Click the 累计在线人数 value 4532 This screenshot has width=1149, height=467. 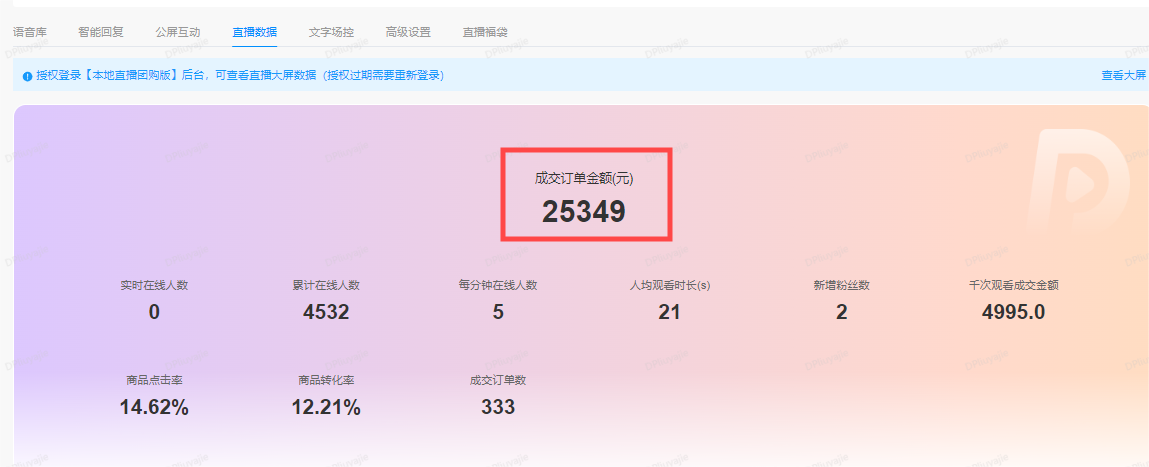coord(326,312)
